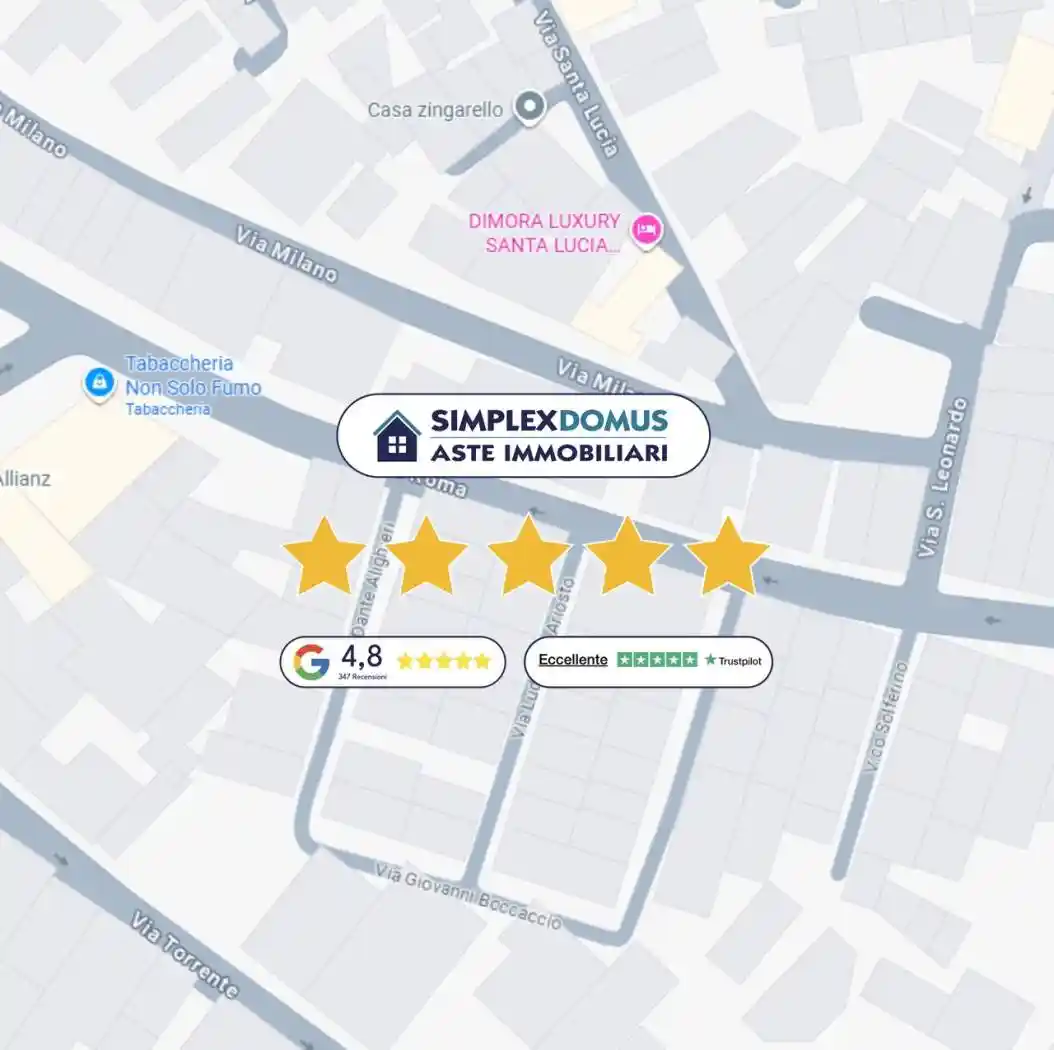Click the Casa zingarello location pin
The width and height of the screenshot is (1054, 1050).
530,108
